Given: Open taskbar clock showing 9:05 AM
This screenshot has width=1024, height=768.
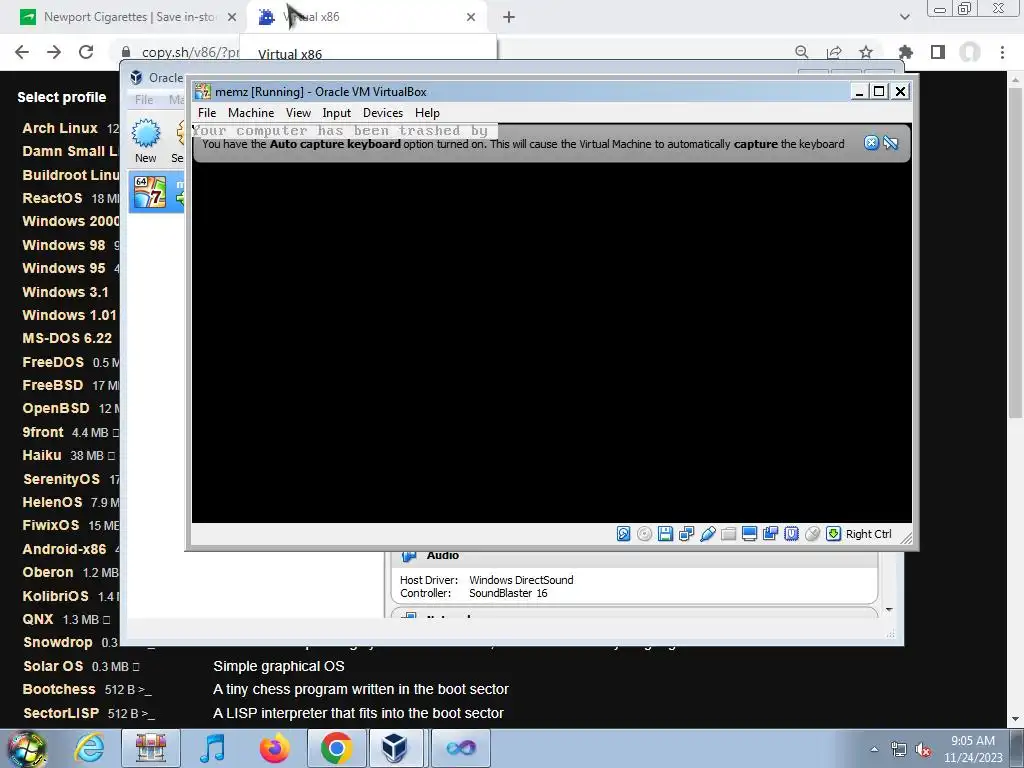Looking at the screenshot, I should point(972,749).
